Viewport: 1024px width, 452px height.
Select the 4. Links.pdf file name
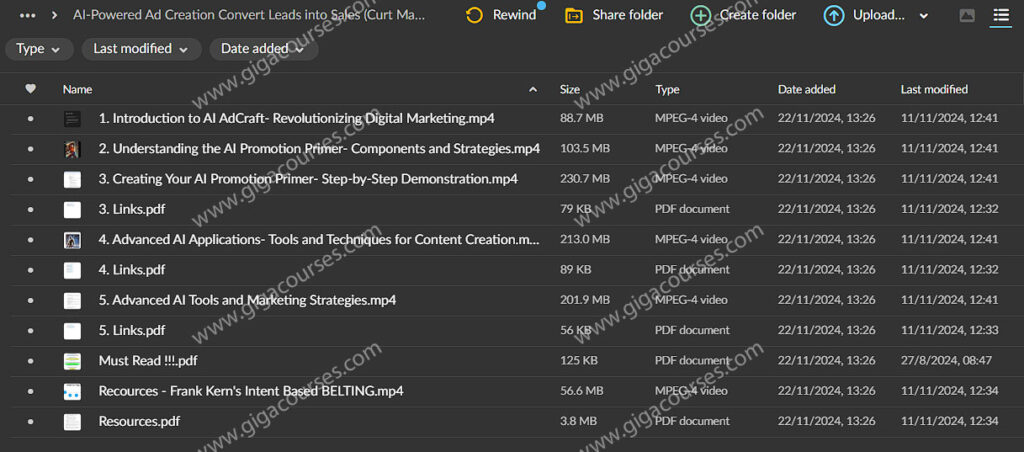pos(132,270)
